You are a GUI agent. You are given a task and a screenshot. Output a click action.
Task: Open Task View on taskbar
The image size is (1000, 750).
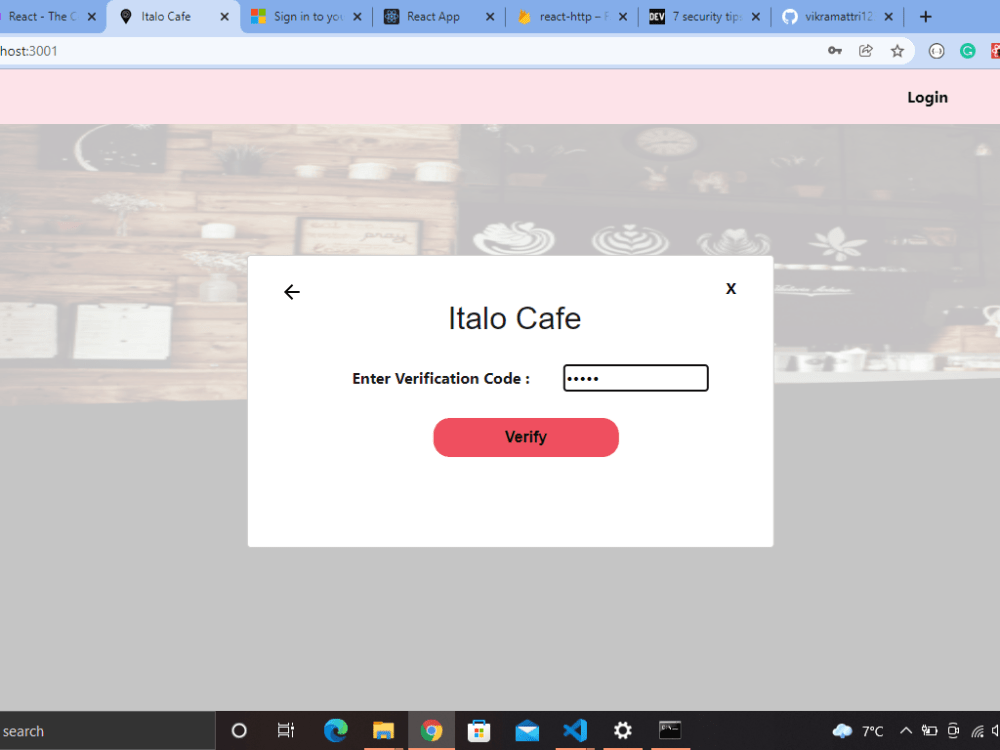click(x=286, y=730)
